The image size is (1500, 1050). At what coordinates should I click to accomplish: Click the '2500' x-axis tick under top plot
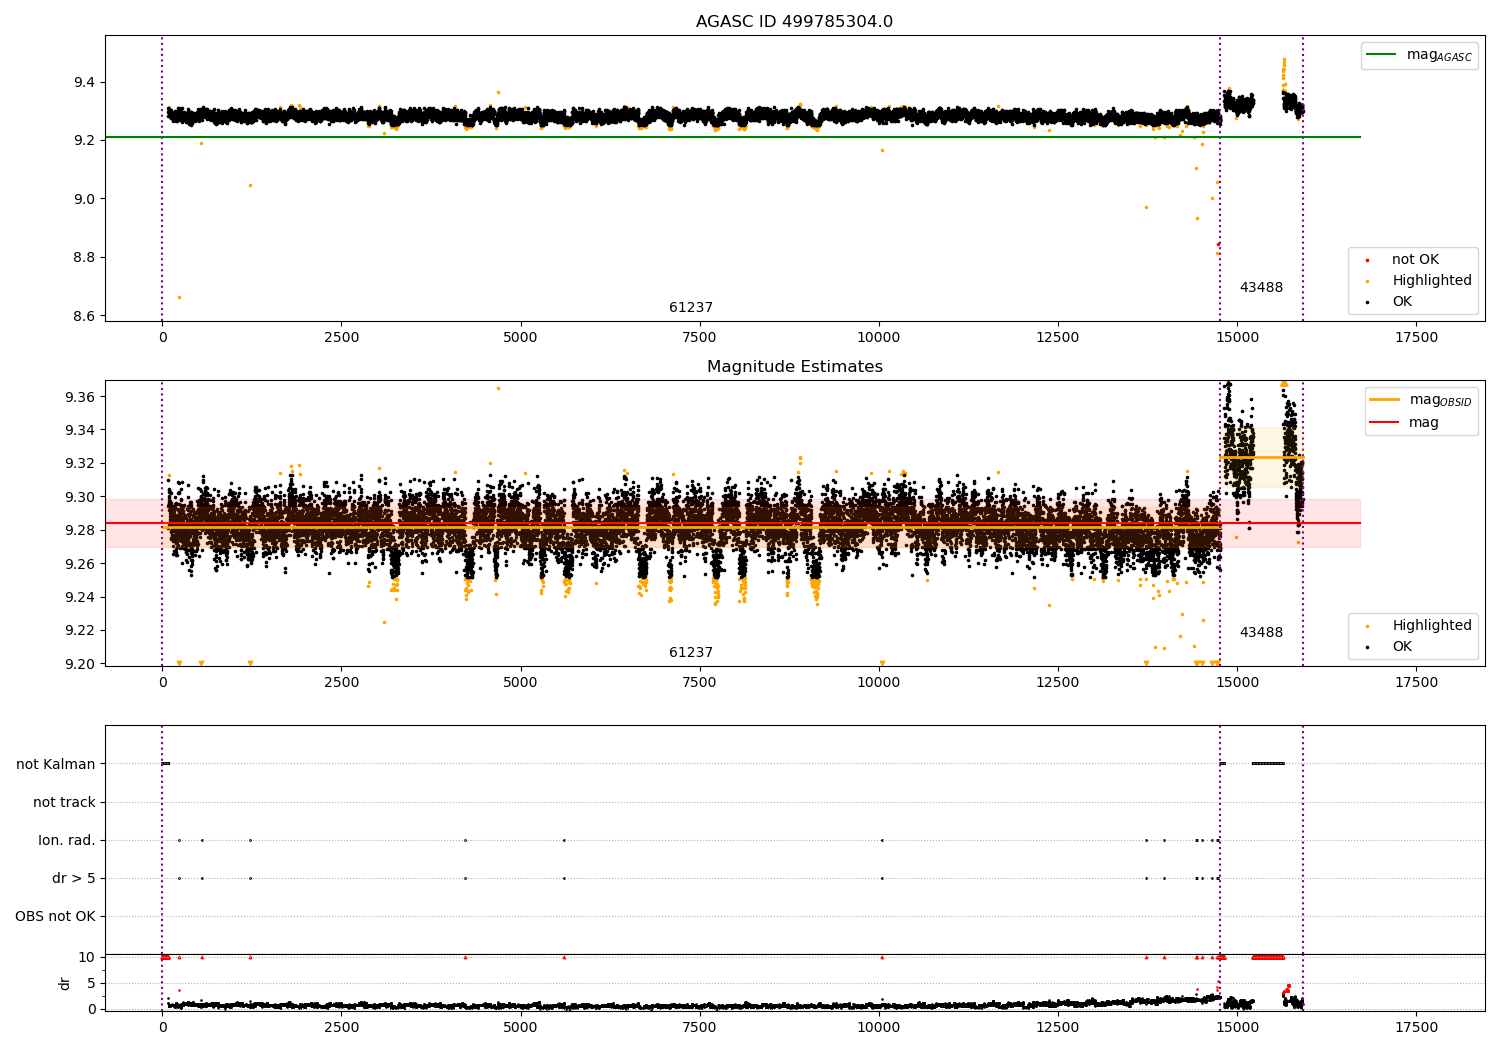coord(341,338)
